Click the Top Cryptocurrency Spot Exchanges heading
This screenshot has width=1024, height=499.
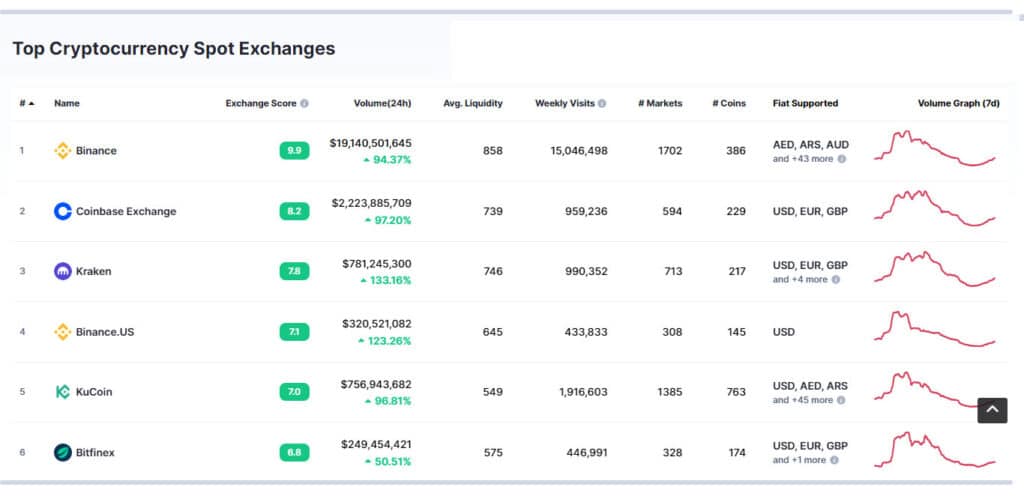tap(174, 48)
